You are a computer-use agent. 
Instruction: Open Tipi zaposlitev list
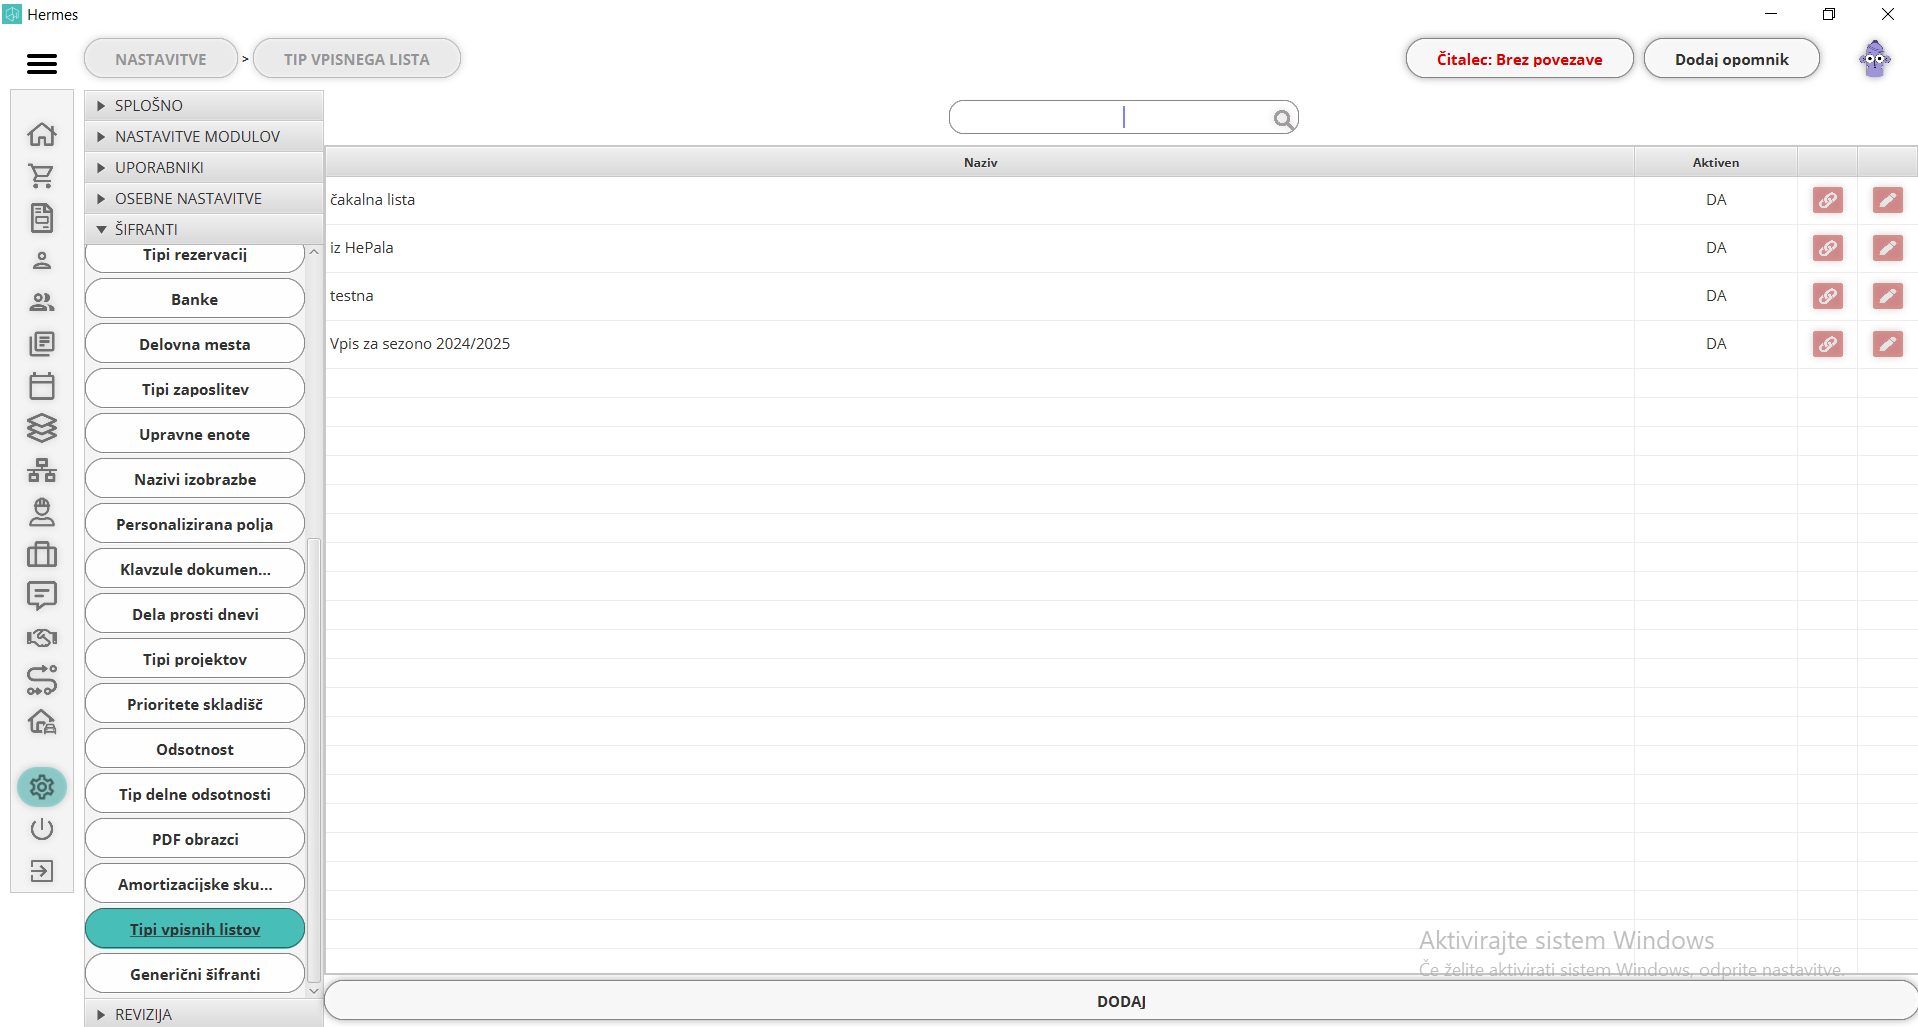[x=195, y=389]
